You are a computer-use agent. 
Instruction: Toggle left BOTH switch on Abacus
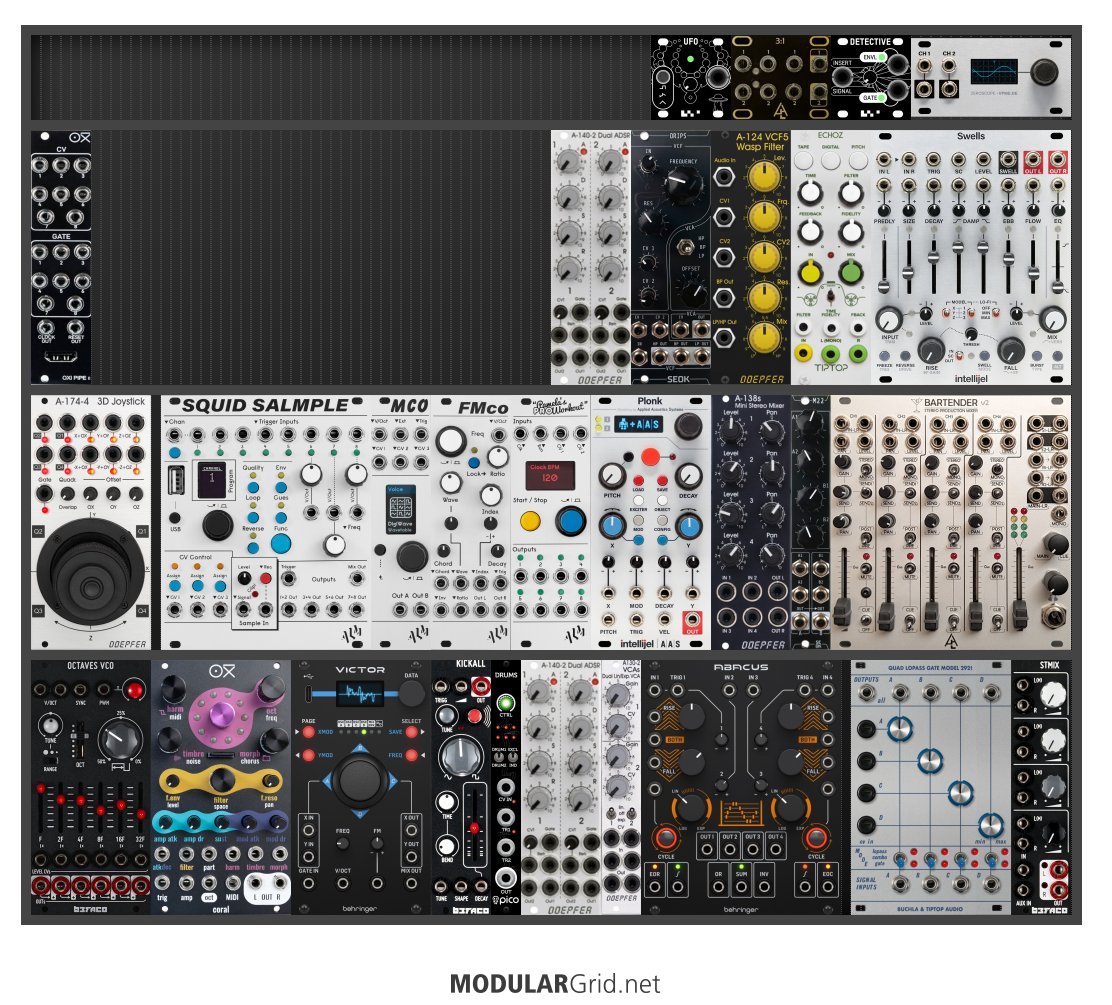click(x=675, y=740)
